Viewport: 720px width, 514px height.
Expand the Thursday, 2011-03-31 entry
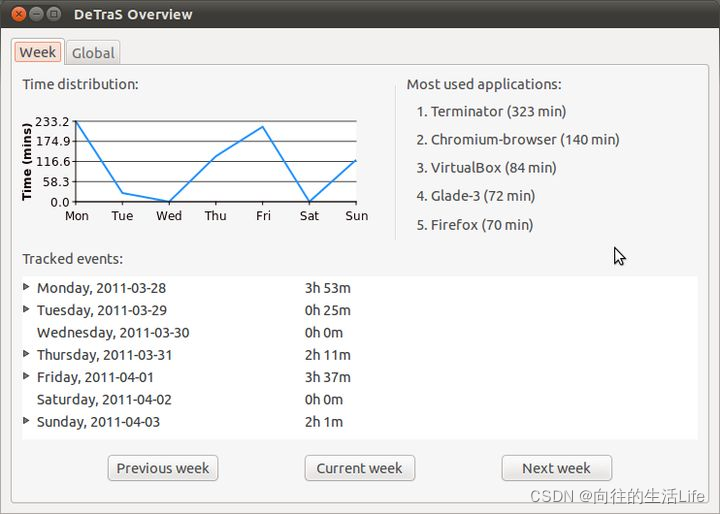26,354
